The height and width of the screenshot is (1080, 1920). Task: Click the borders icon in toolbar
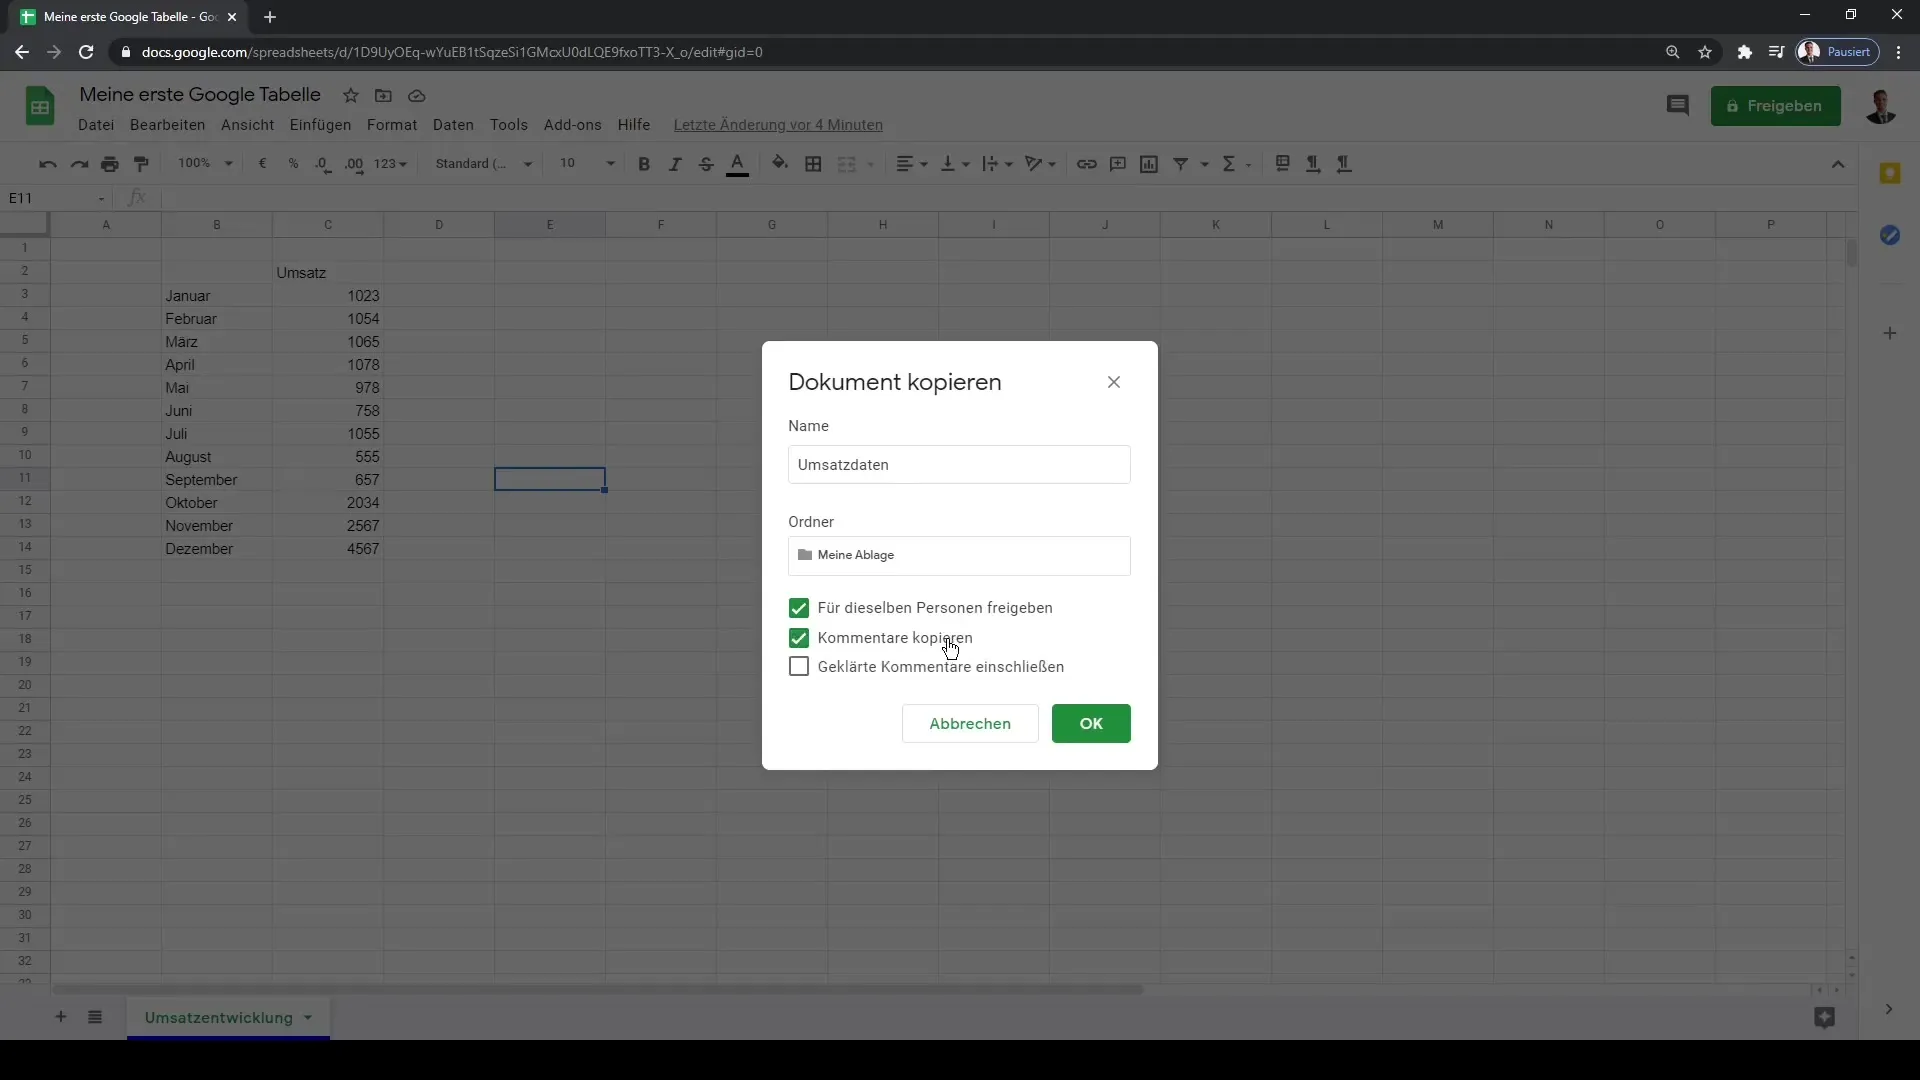[814, 164]
